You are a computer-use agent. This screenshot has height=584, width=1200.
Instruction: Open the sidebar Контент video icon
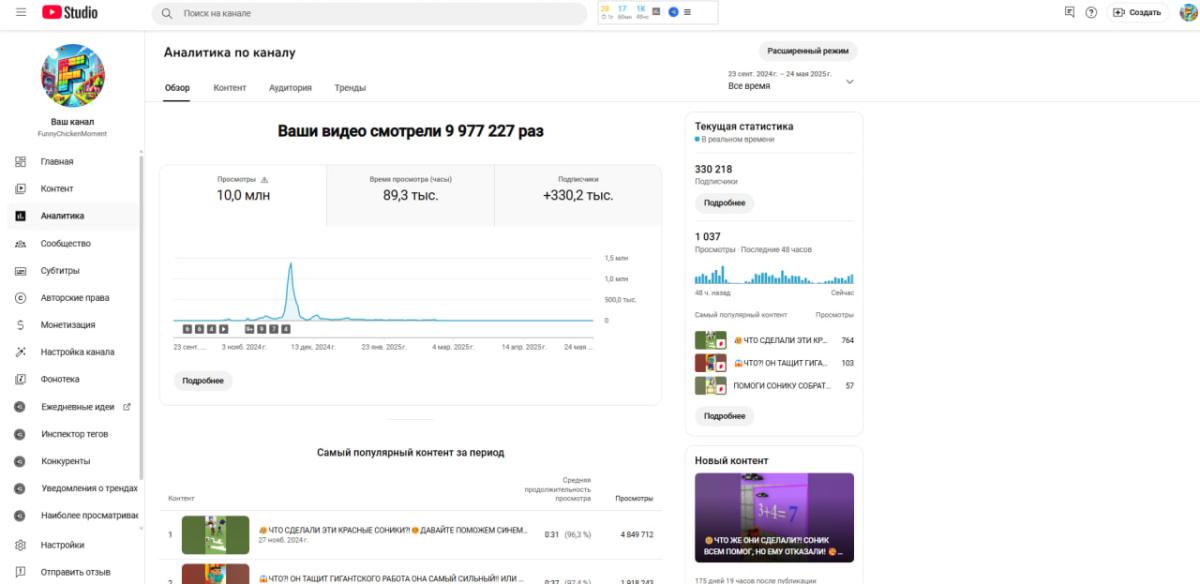[x=20, y=189]
